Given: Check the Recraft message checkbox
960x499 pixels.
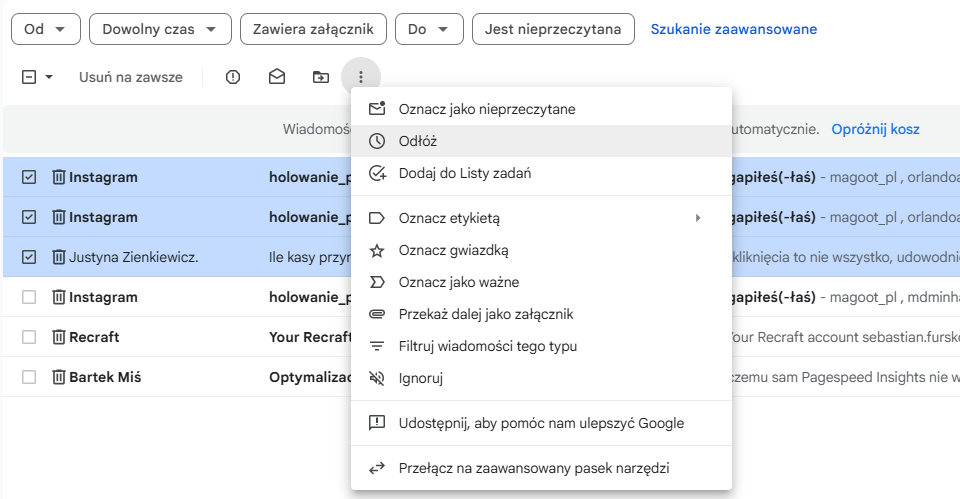Looking at the screenshot, I should tap(29, 337).
